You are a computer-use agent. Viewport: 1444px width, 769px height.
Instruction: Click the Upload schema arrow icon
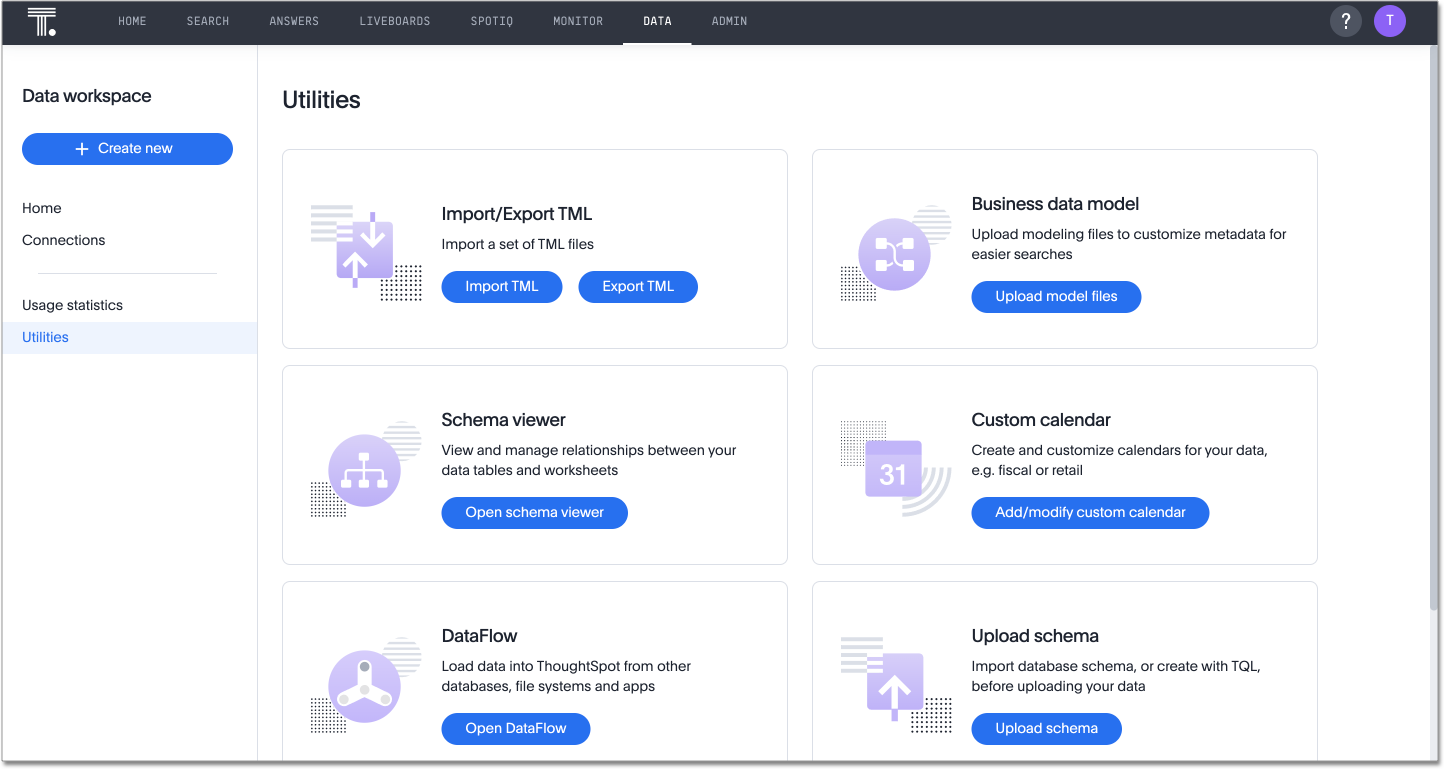(x=895, y=684)
